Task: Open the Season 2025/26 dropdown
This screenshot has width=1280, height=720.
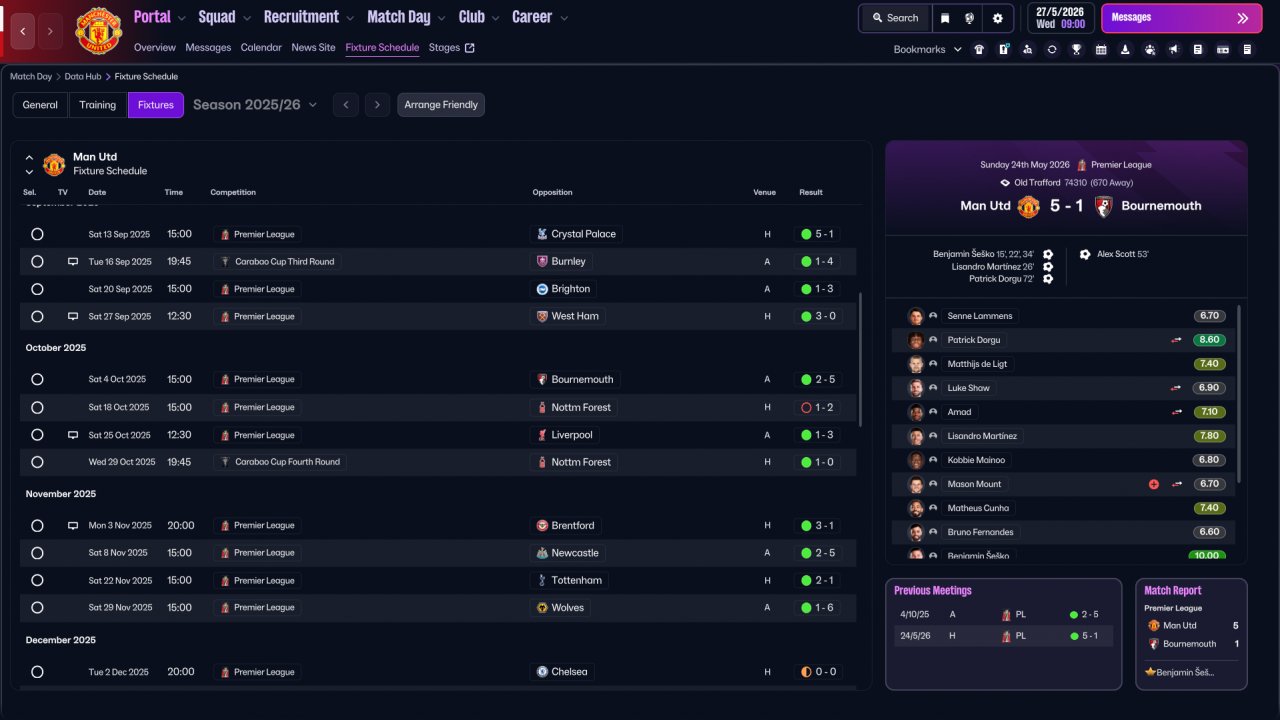Action: coord(255,105)
